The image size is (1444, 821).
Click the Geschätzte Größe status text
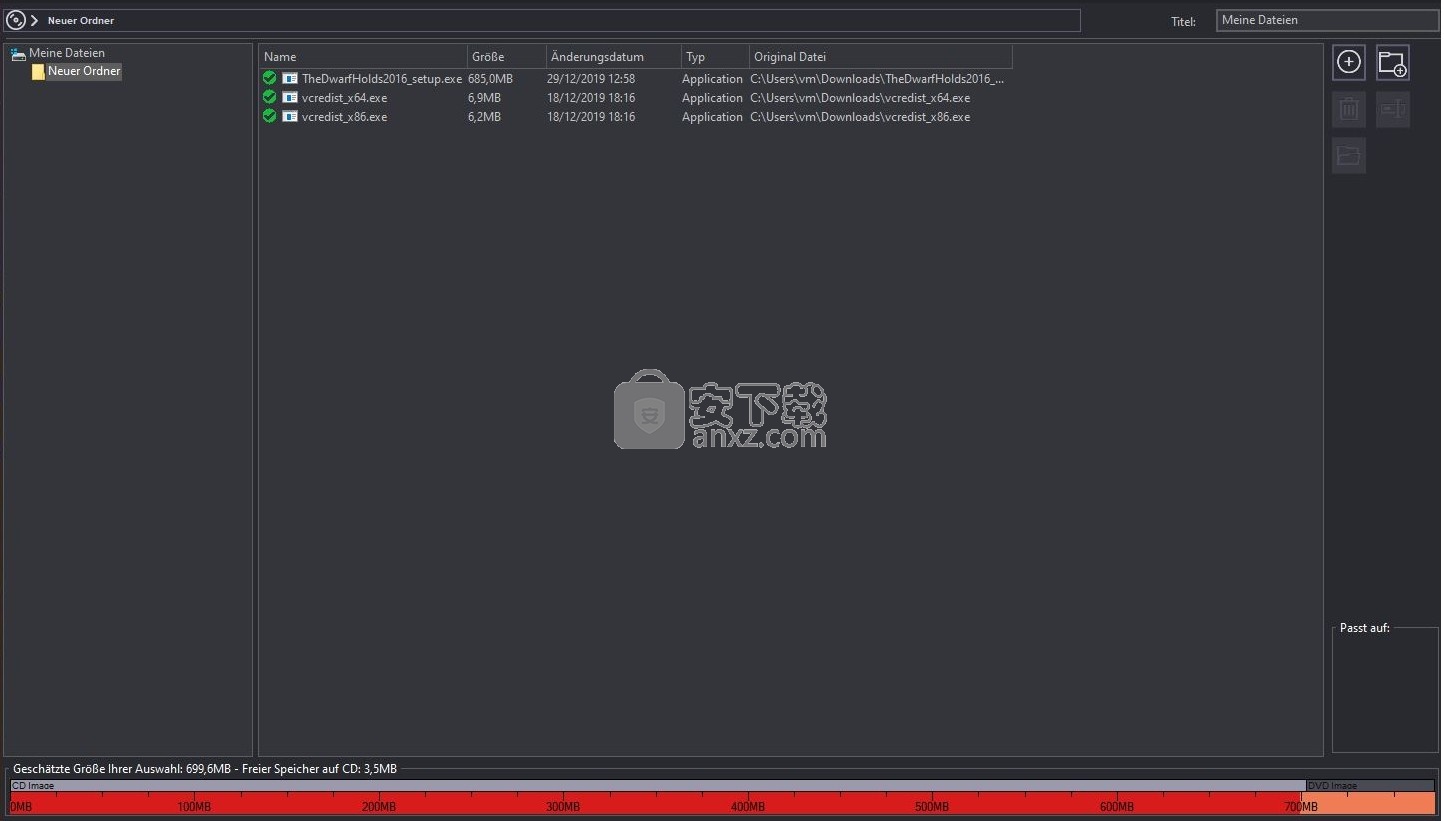point(205,769)
